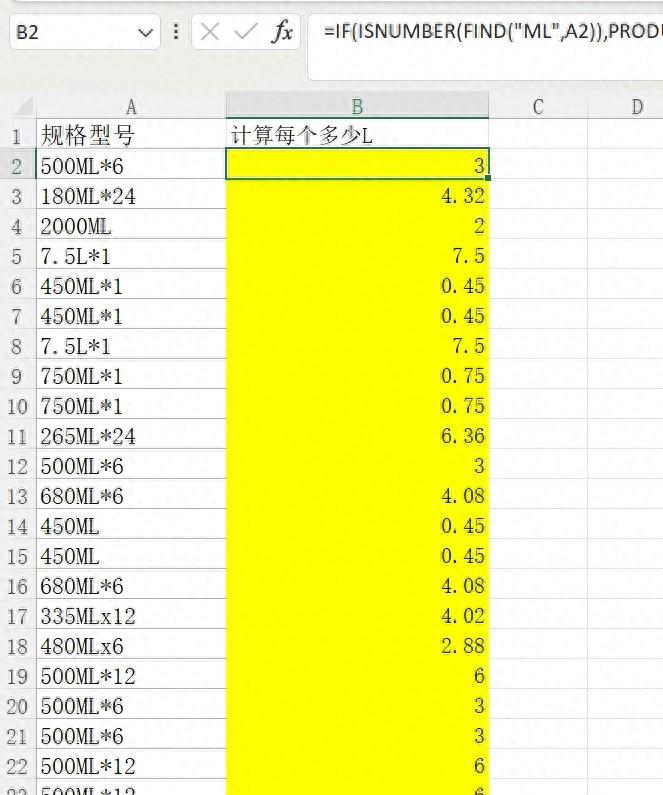Image resolution: width=663 pixels, height=795 pixels.
Task: Click the Select All corner triangle
Action: (24, 106)
